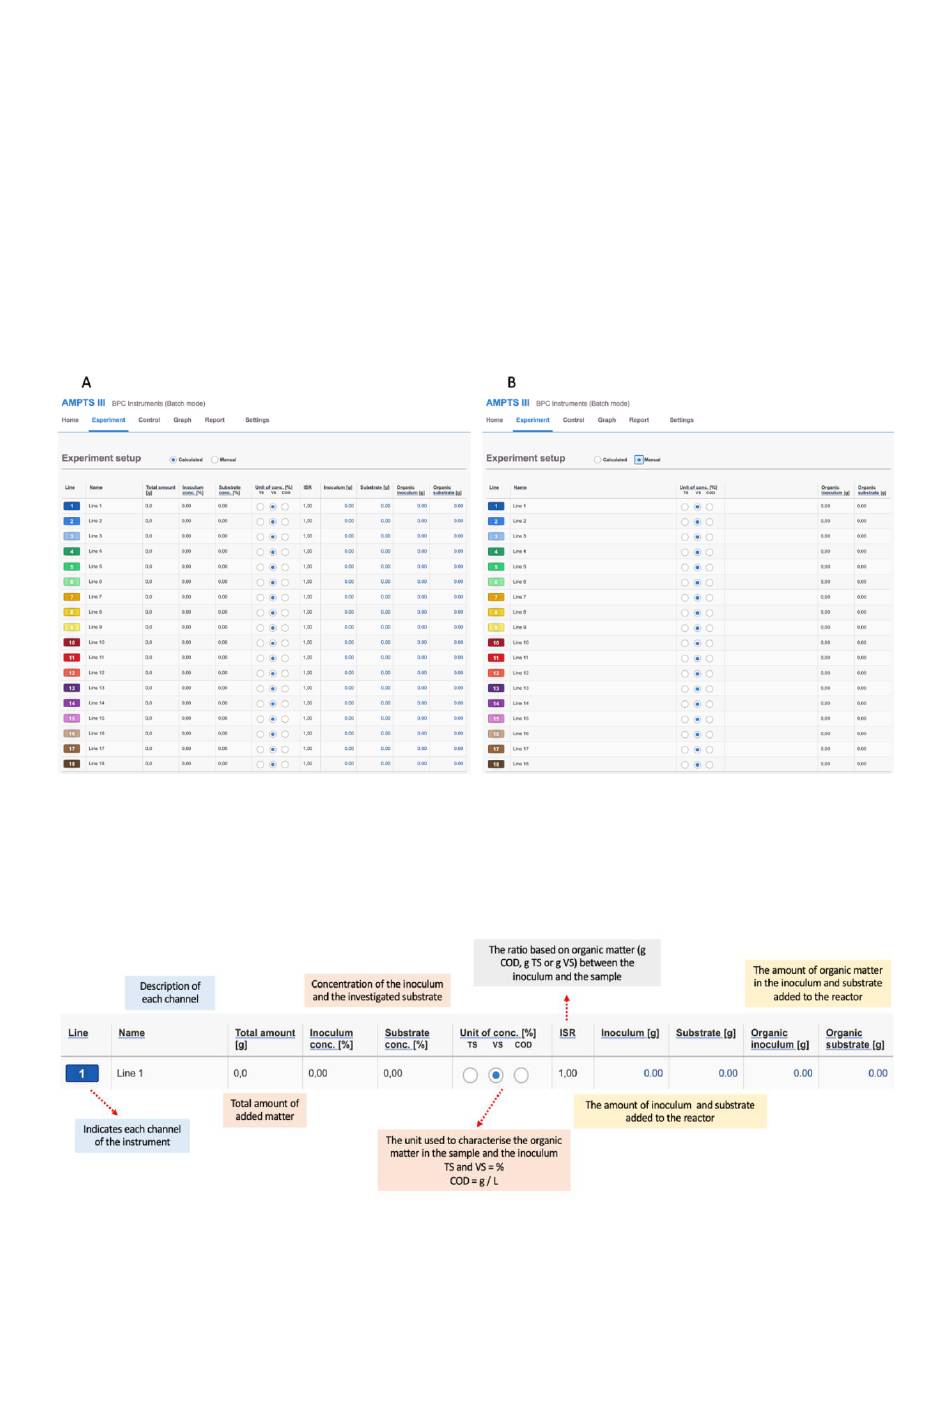
Task: Switch to the Control tab in panel A
Action: [x=149, y=420]
